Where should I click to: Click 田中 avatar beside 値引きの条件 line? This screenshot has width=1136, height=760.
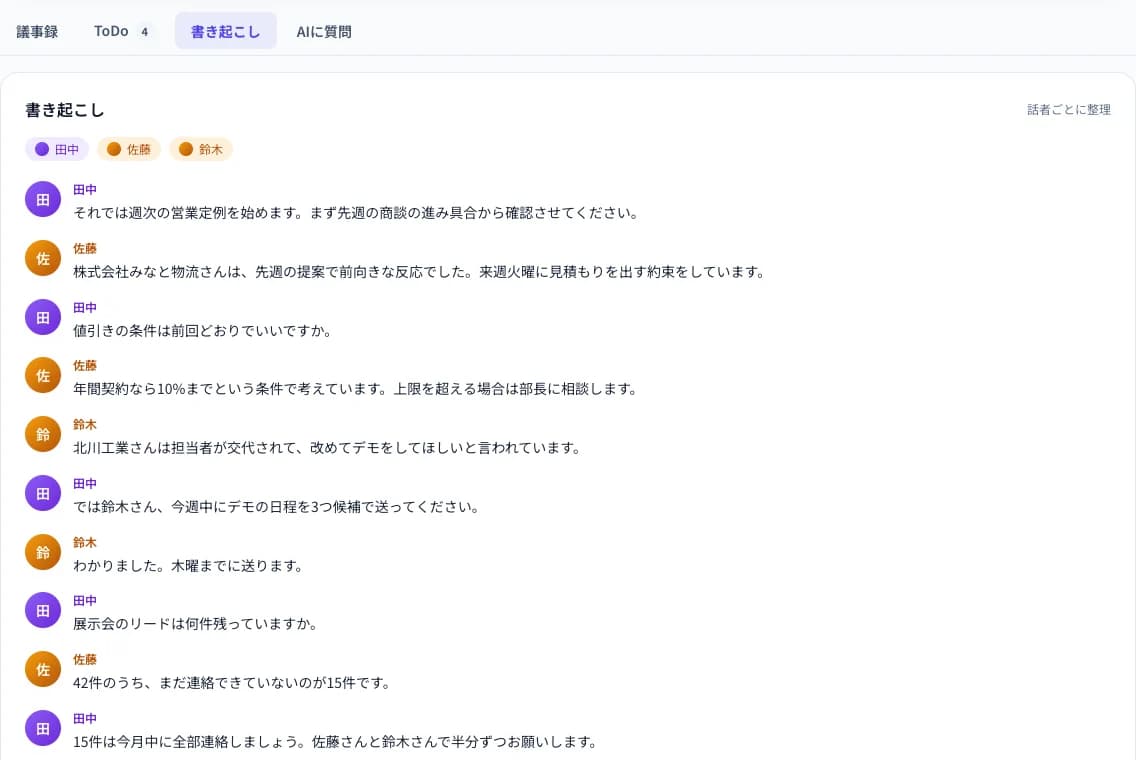(x=43, y=317)
